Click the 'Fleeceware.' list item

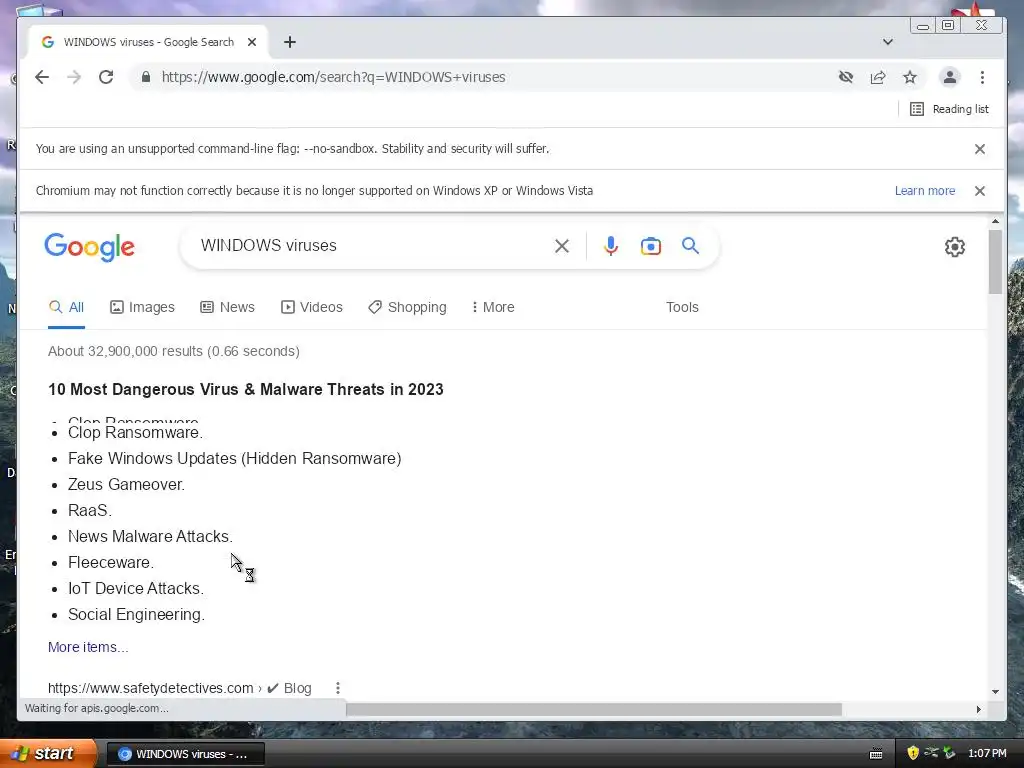[111, 562]
